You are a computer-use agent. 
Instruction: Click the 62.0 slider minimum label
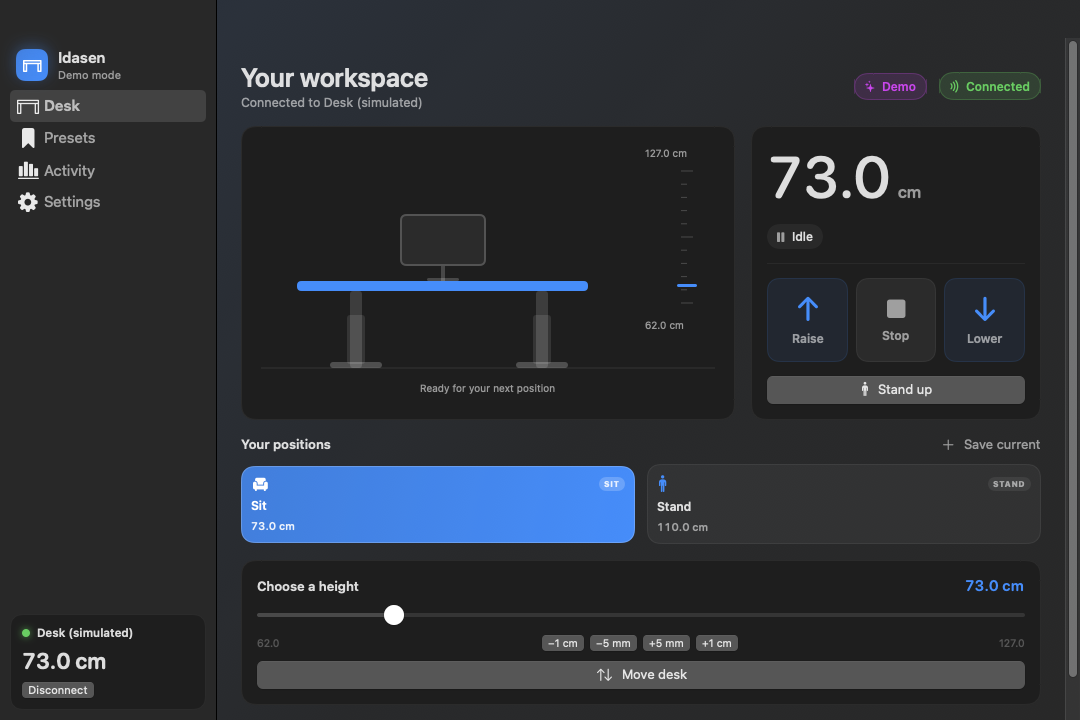tap(268, 644)
